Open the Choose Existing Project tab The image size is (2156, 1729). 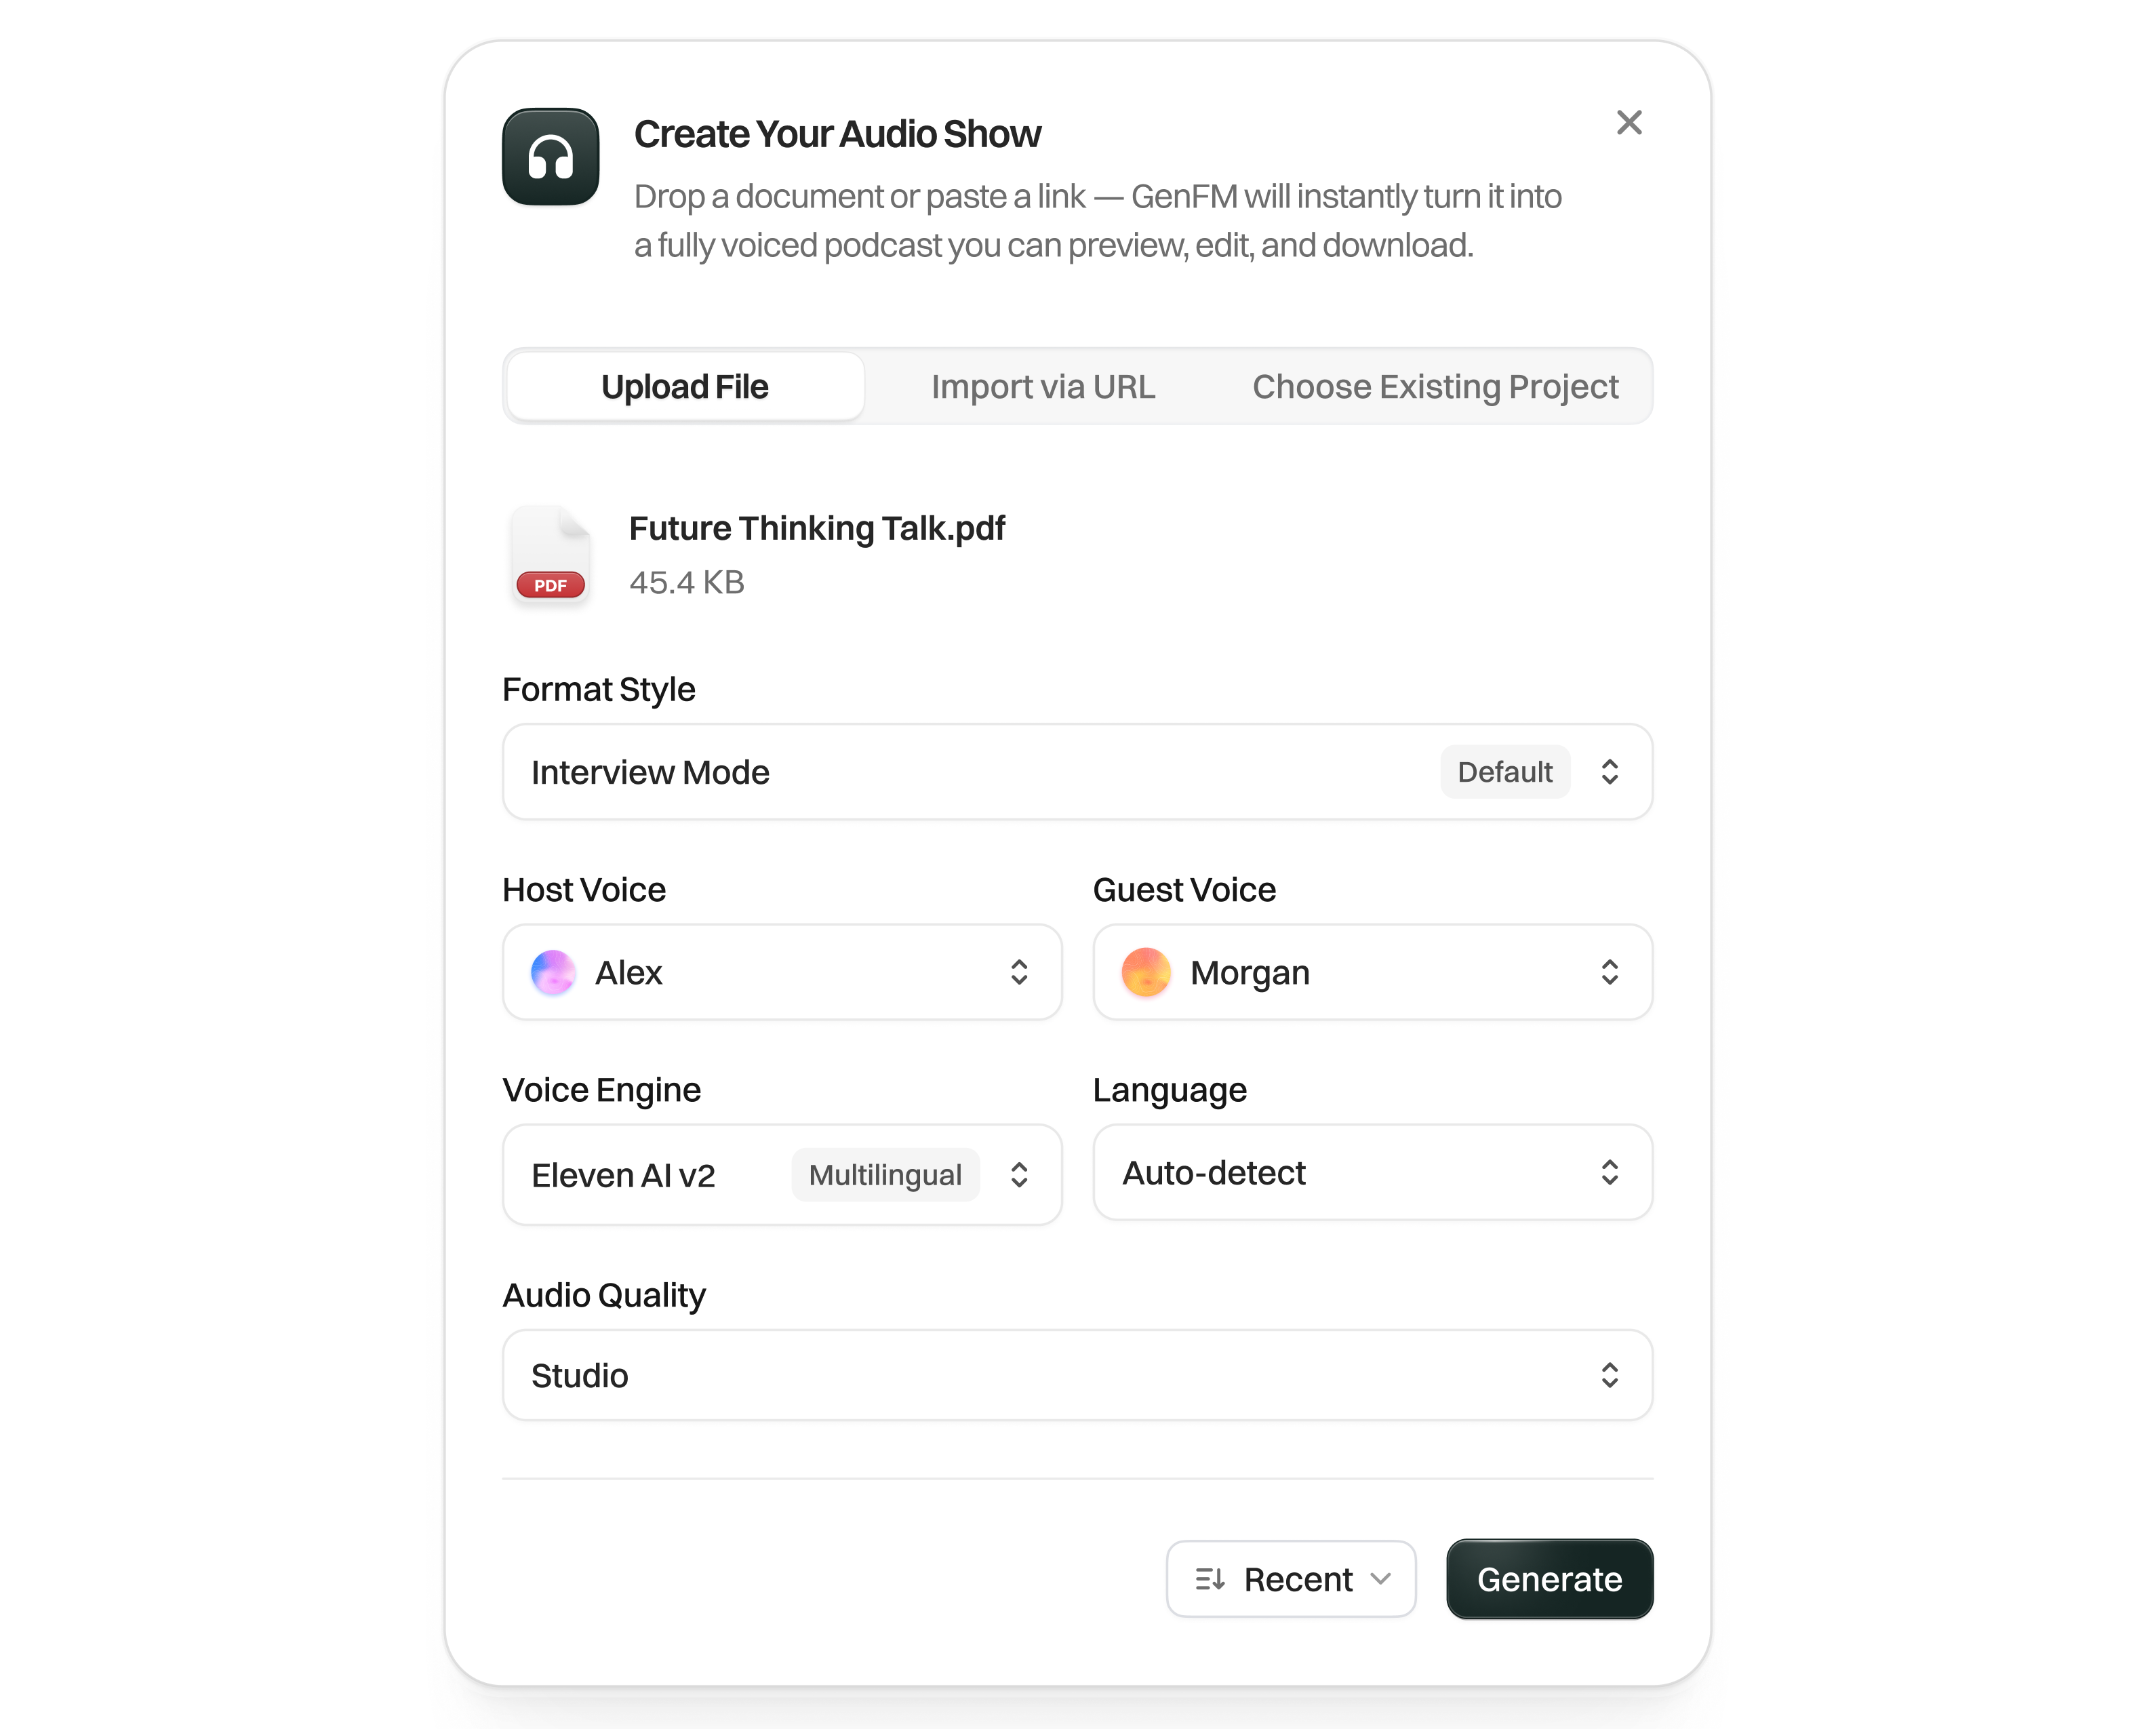1435,387
